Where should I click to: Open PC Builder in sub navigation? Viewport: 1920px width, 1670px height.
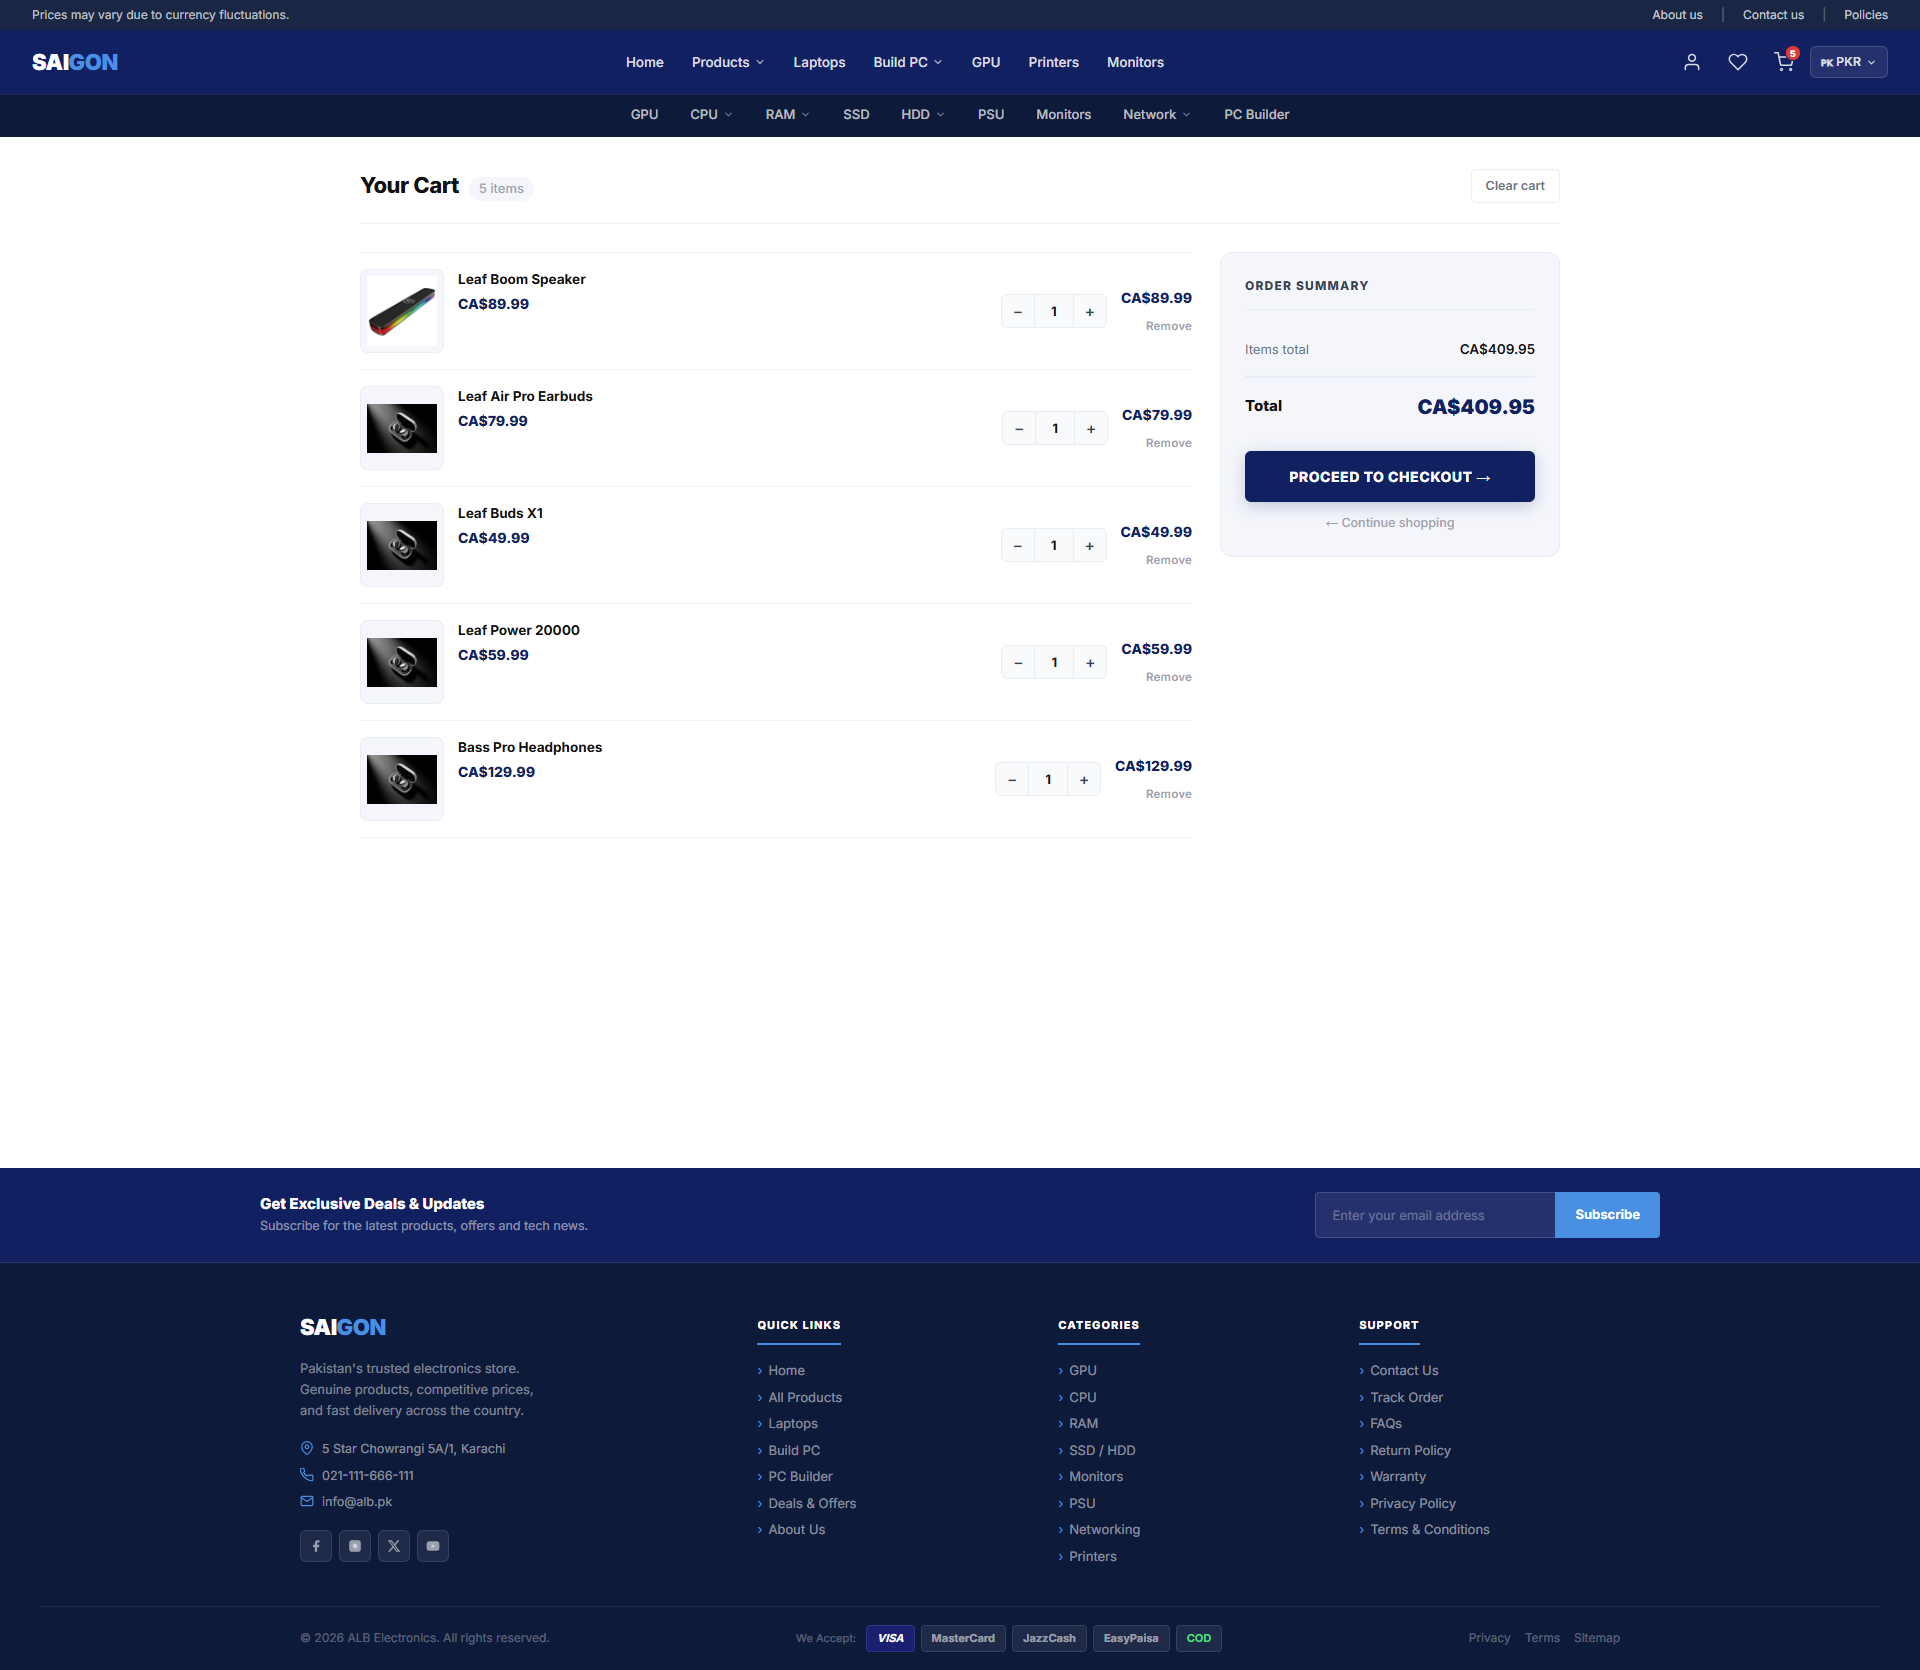click(1257, 115)
